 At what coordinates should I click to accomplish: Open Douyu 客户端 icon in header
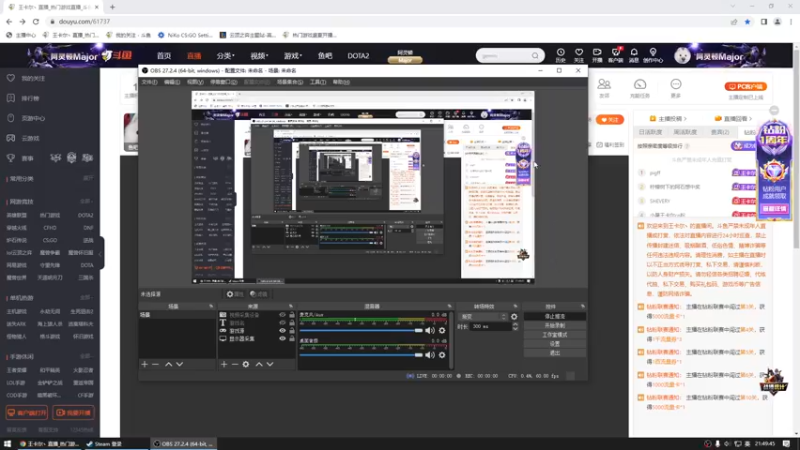point(616,55)
